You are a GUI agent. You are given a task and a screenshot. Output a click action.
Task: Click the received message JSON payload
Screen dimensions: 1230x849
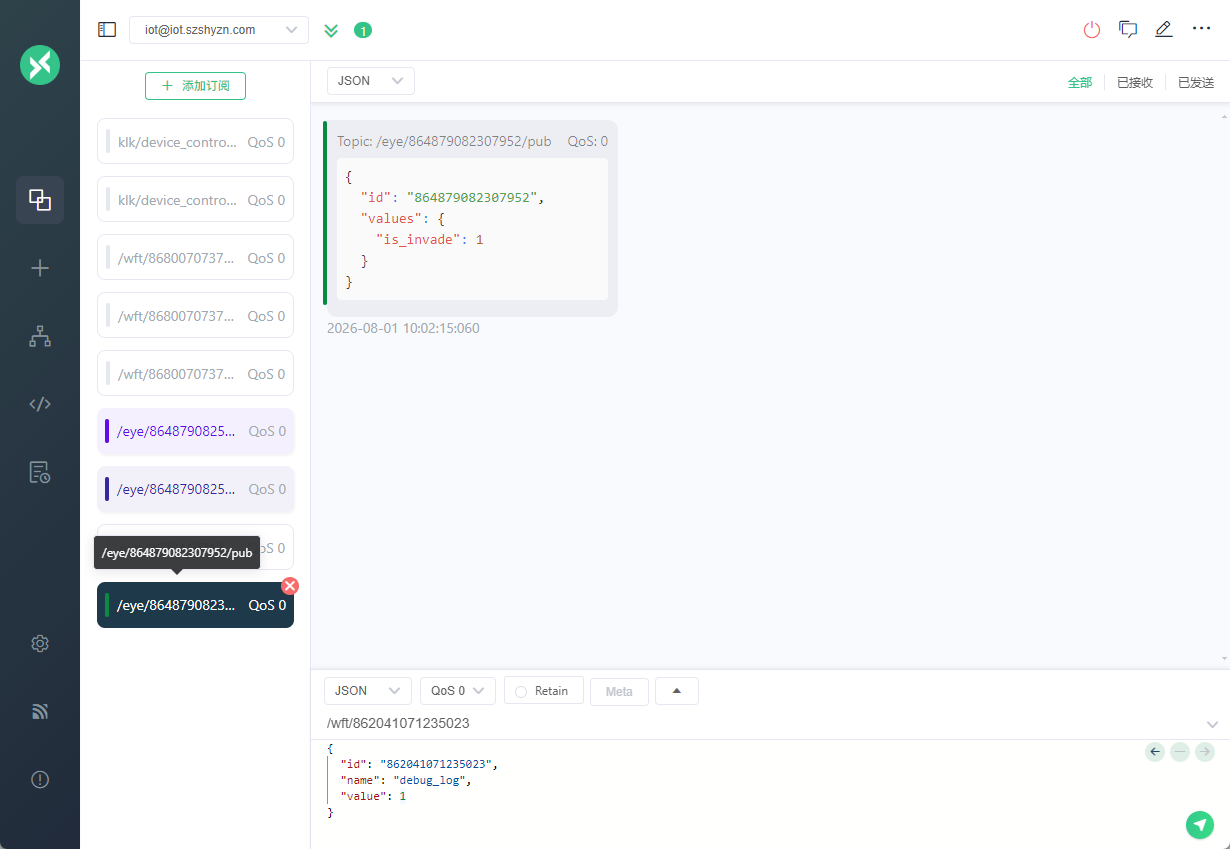472,229
